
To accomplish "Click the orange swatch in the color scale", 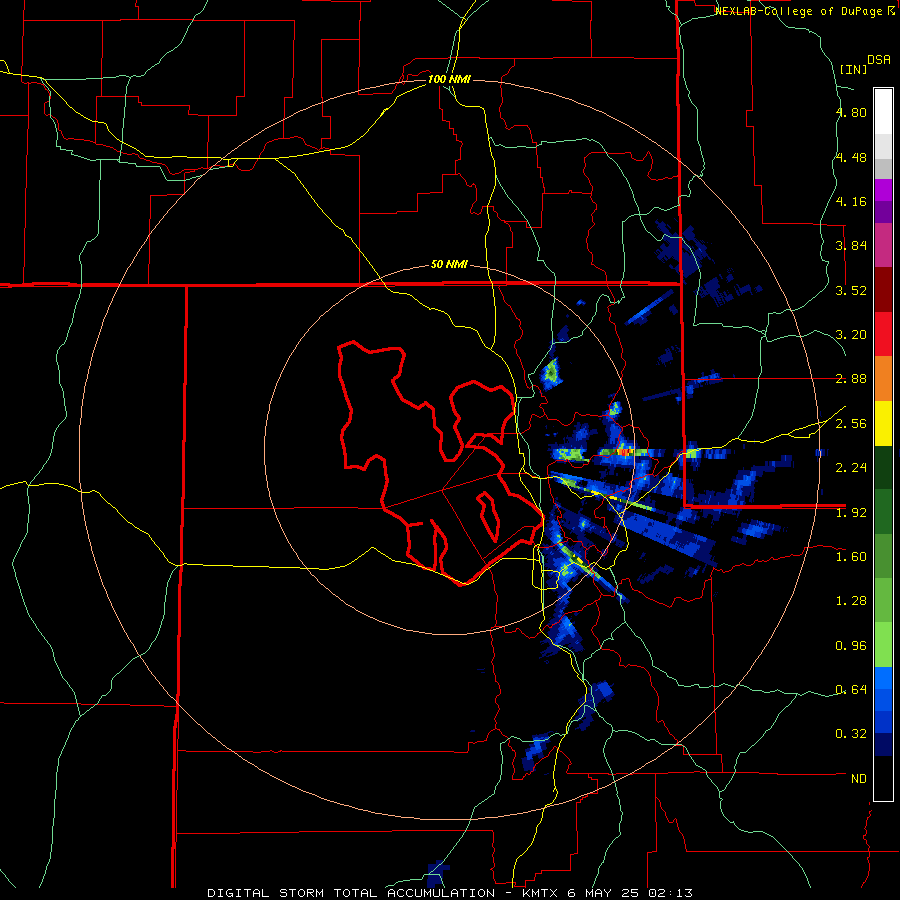I will pyautogui.click(x=883, y=379).
